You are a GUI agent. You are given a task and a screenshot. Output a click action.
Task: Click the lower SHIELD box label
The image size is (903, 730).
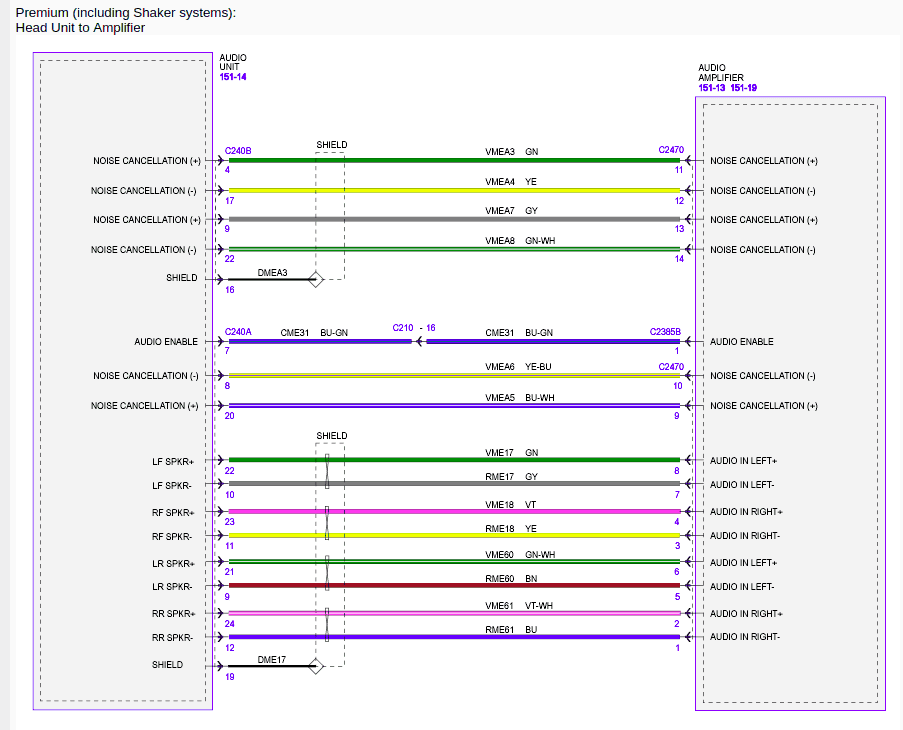(332, 436)
